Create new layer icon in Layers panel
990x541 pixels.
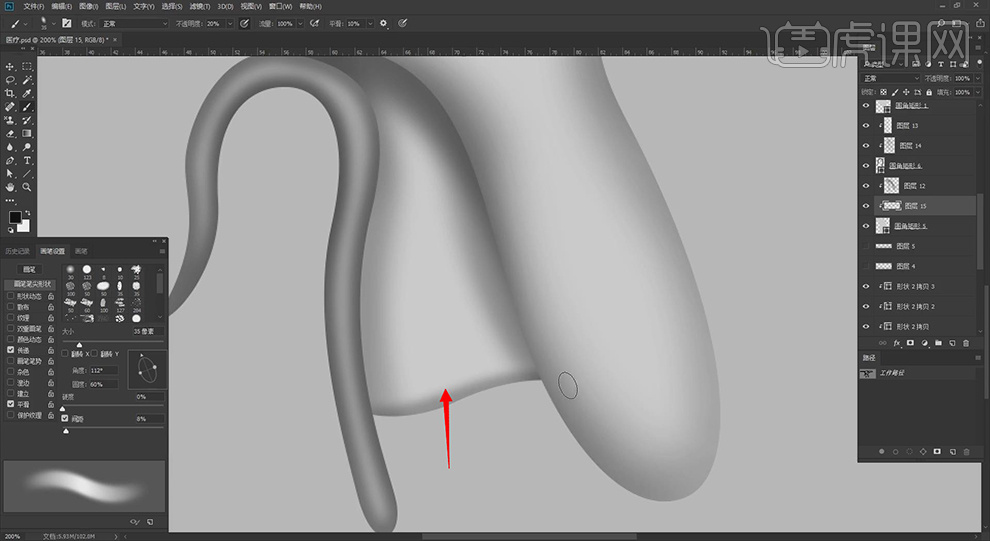click(x=952, y=343)
